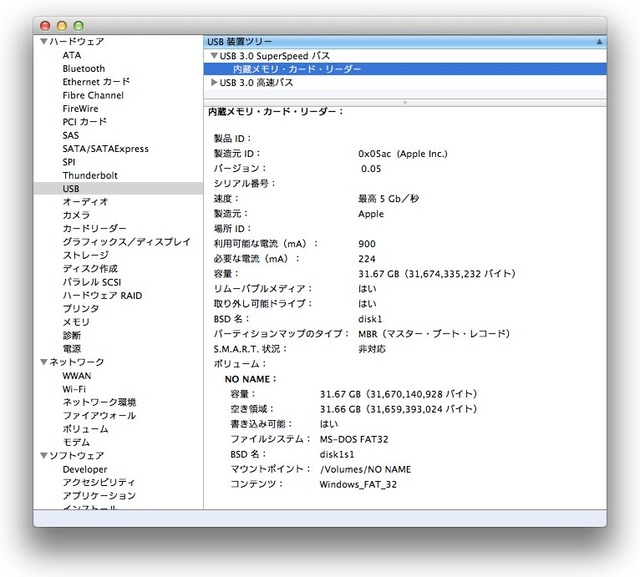Select the 内蔵メモリ・カード・リーダー tree row
Viewport: 640px width, 577px height.
tap(405, 69)
